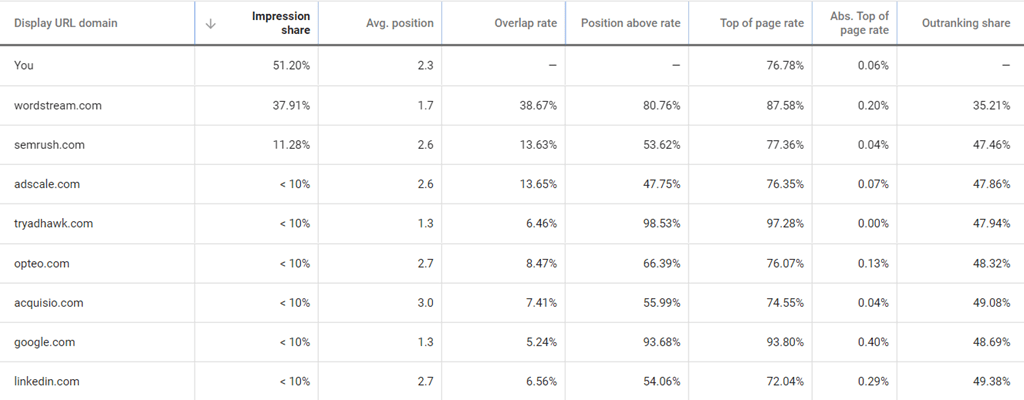Image resolution: width=1024 pixels, height=400 pixels.
Task: Click the Top of page rate header
Action: click(x=761, y=23)
